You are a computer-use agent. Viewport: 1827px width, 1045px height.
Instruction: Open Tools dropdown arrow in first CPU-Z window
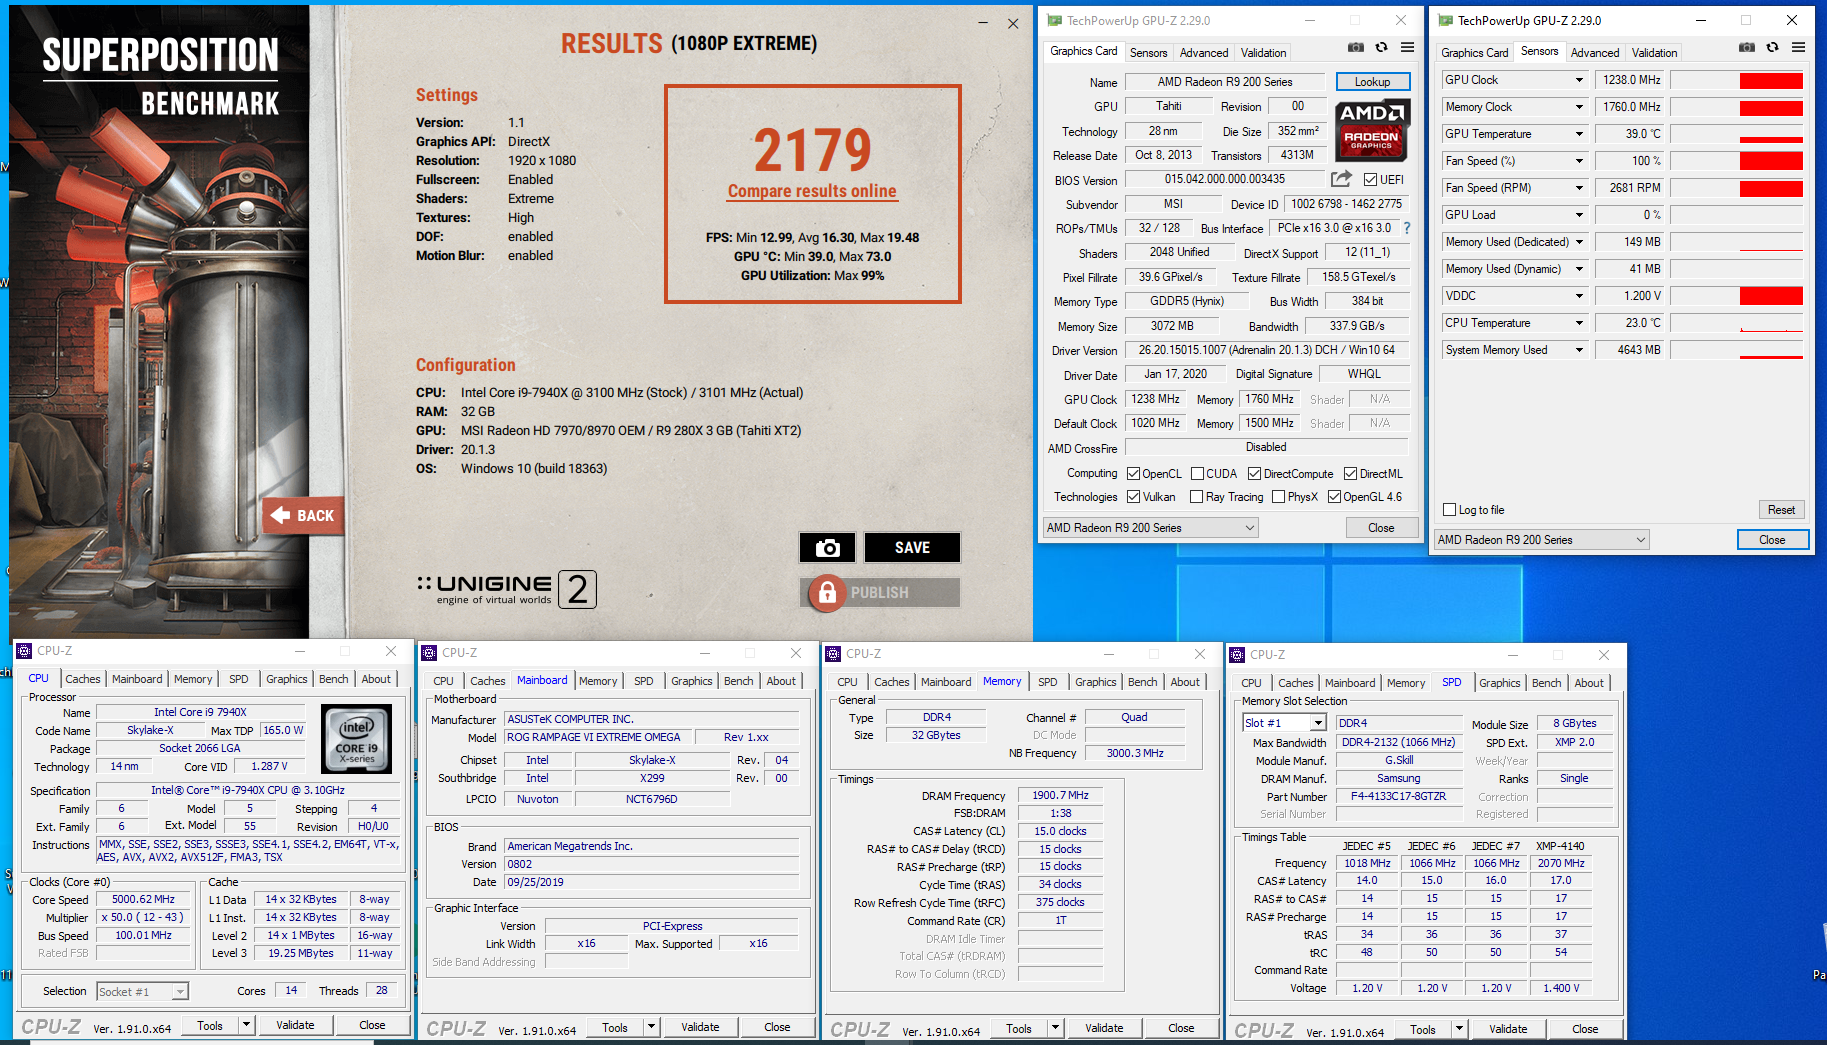click(246, 1025)
